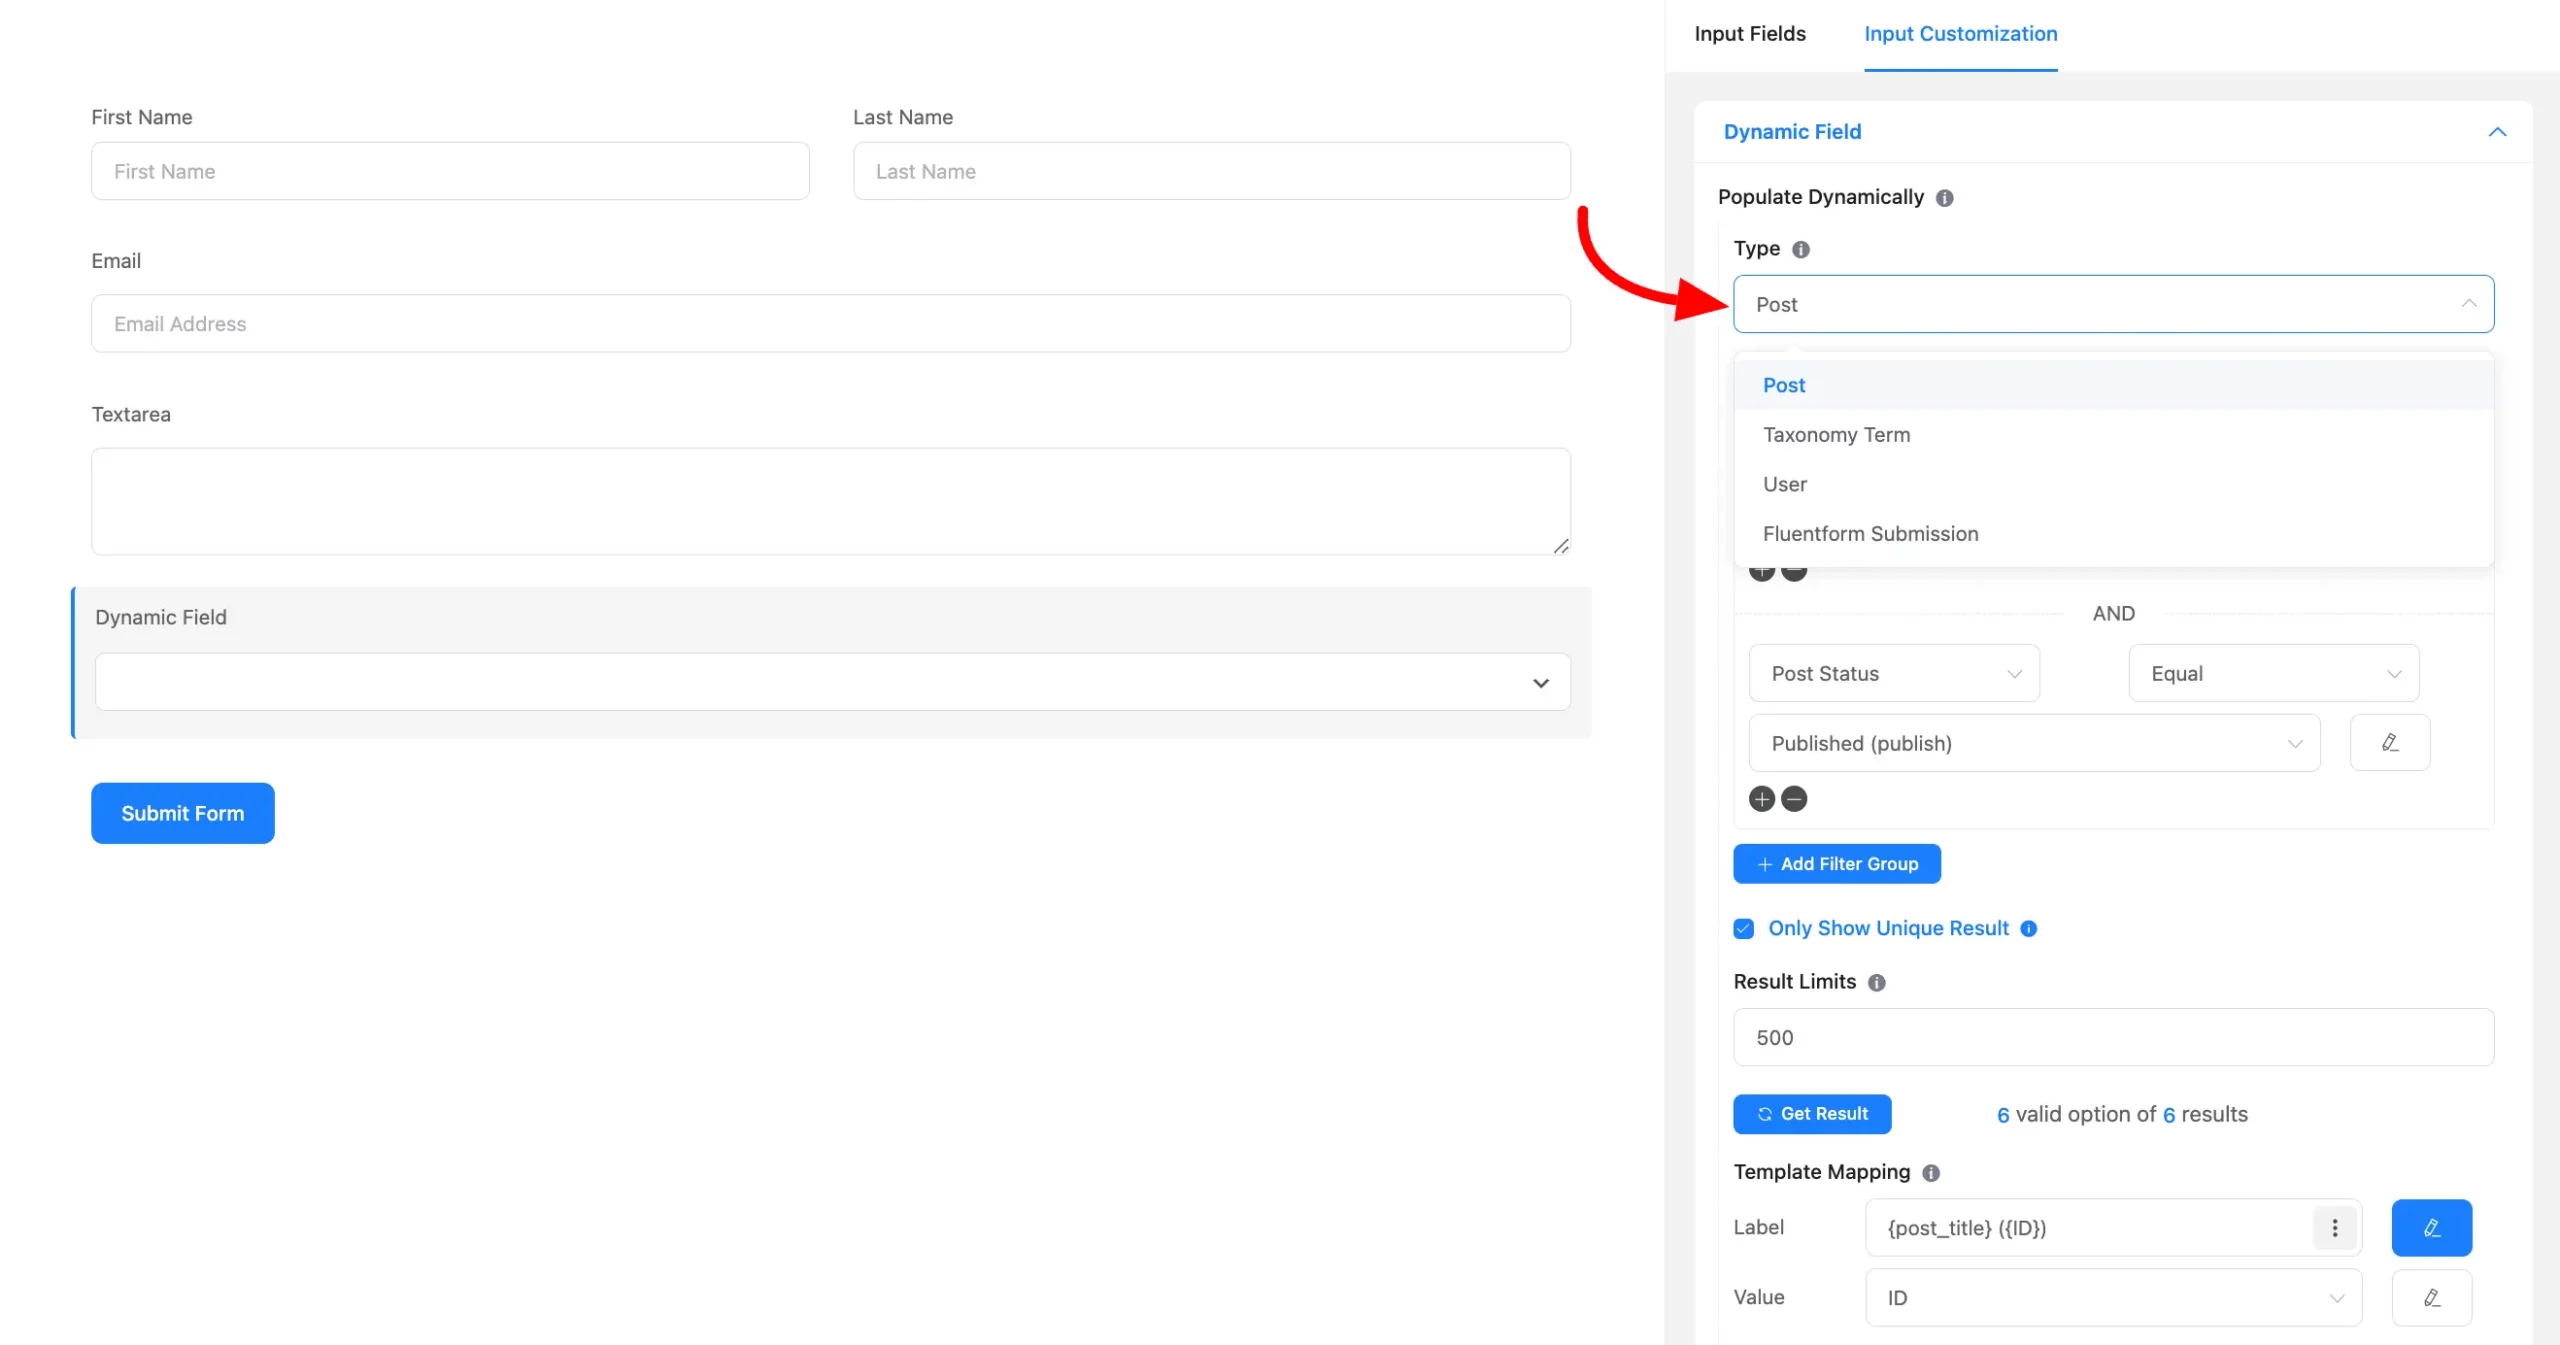Image resolution: width=2560 pixels, height=1345 pixels.
Task: Click the minus icon to remove filter condition
Action: (1795, 799)
